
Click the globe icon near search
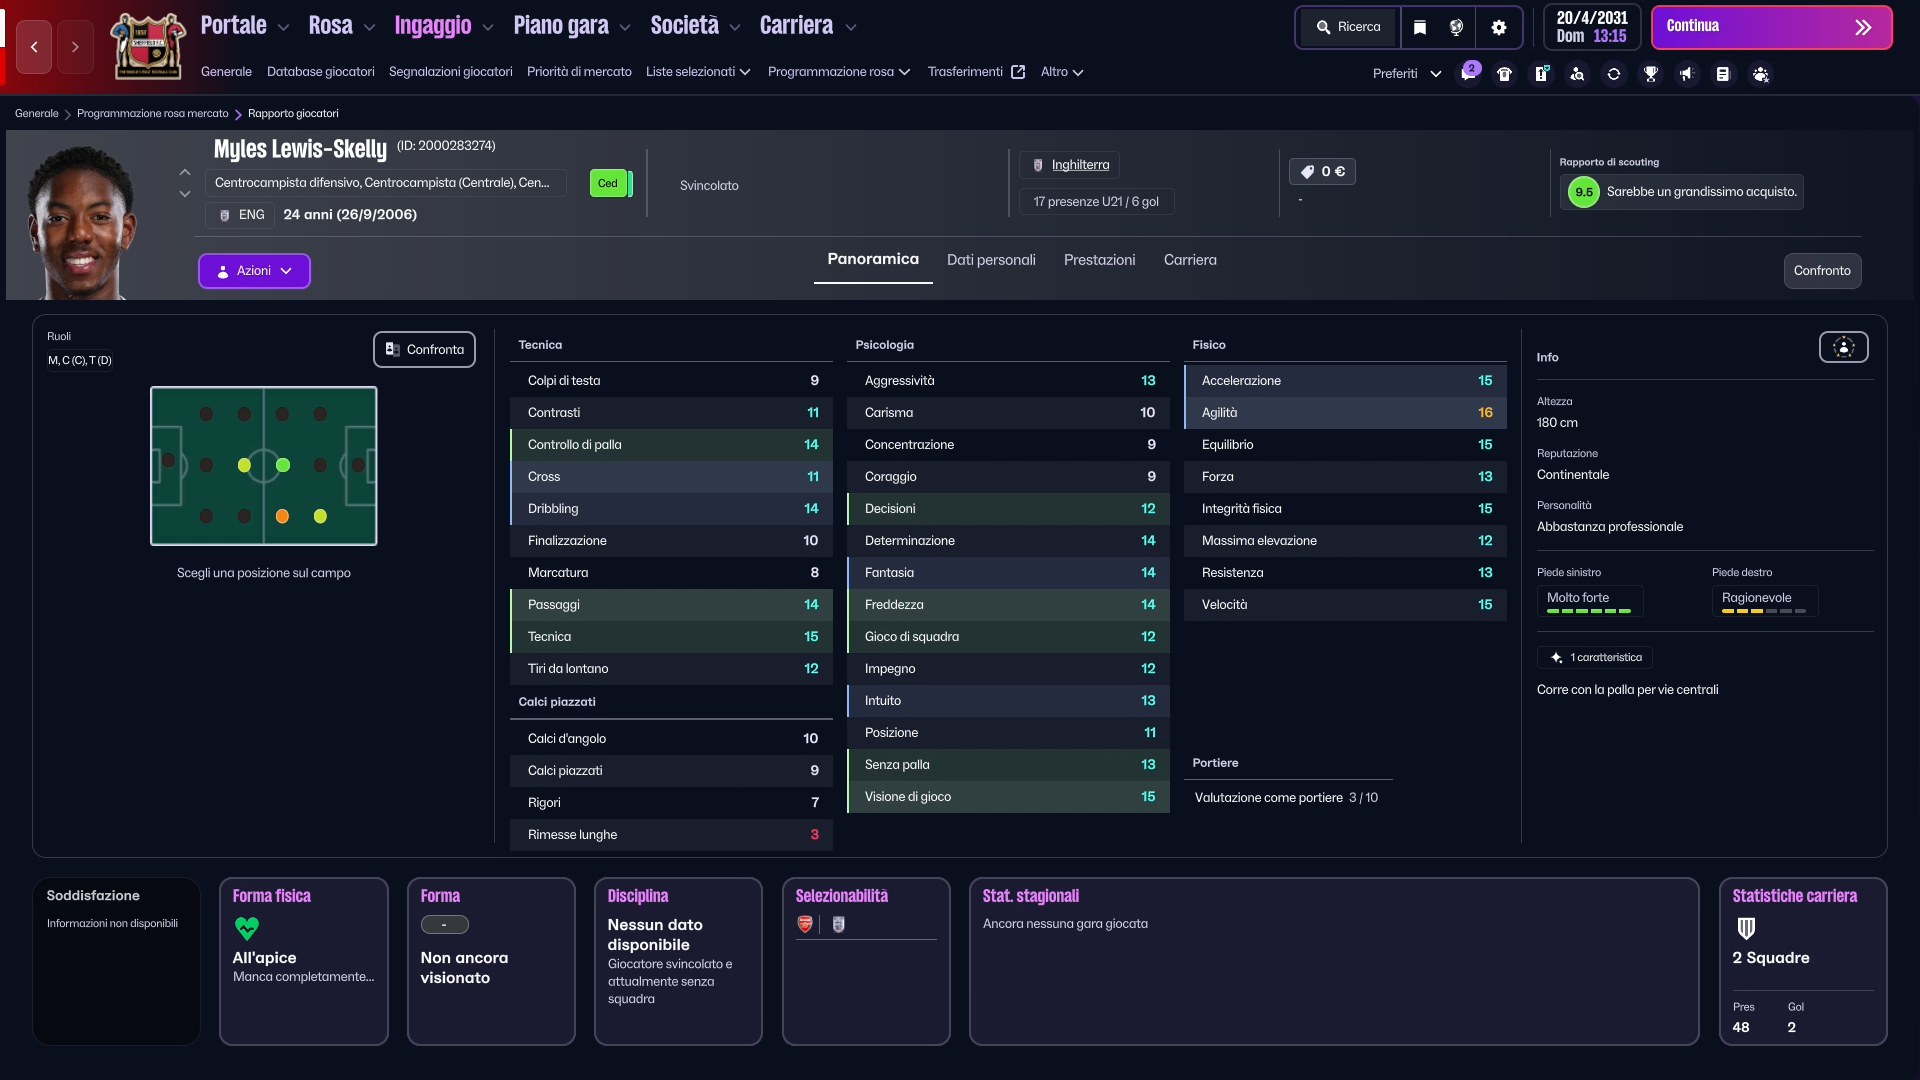[x=1456, y=27]
